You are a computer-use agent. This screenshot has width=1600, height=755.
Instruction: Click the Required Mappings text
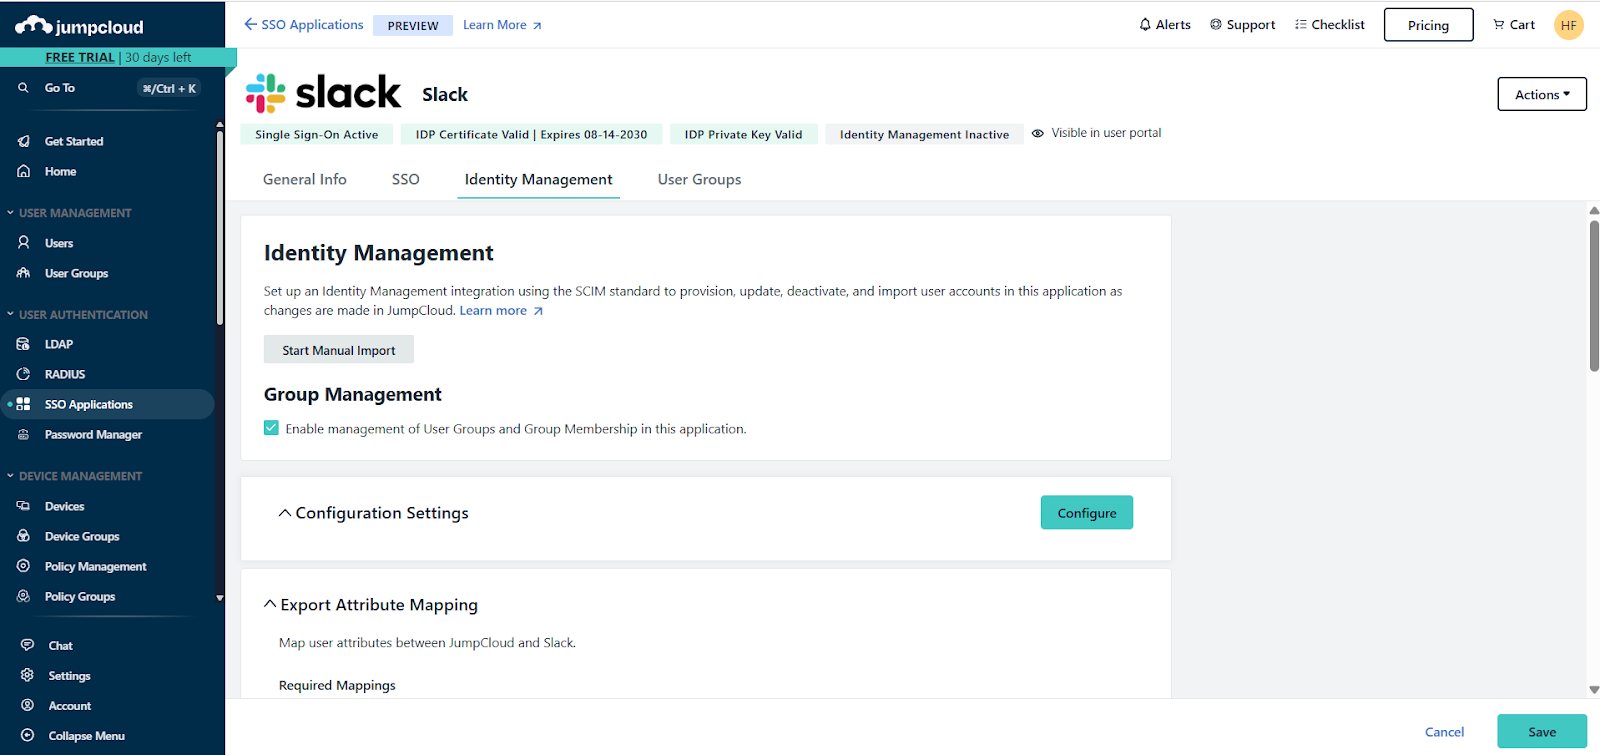337,685
